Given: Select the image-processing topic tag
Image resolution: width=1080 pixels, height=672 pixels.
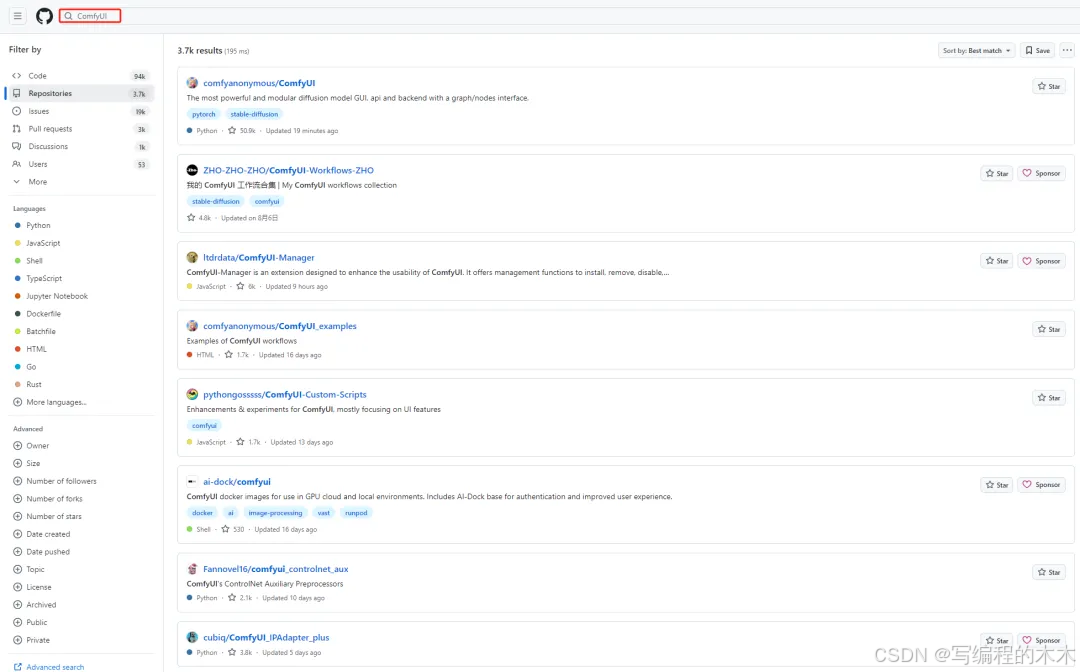Looking at the screenshot, I should tap(275, 513).
